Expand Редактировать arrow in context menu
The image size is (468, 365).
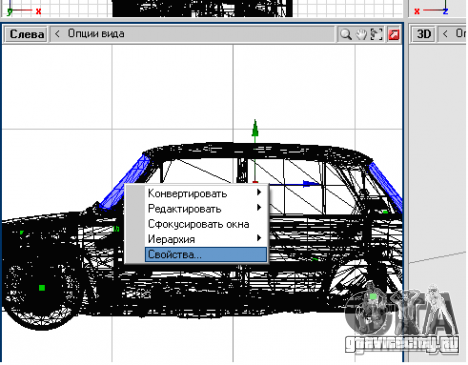click(x=259, y=208)
